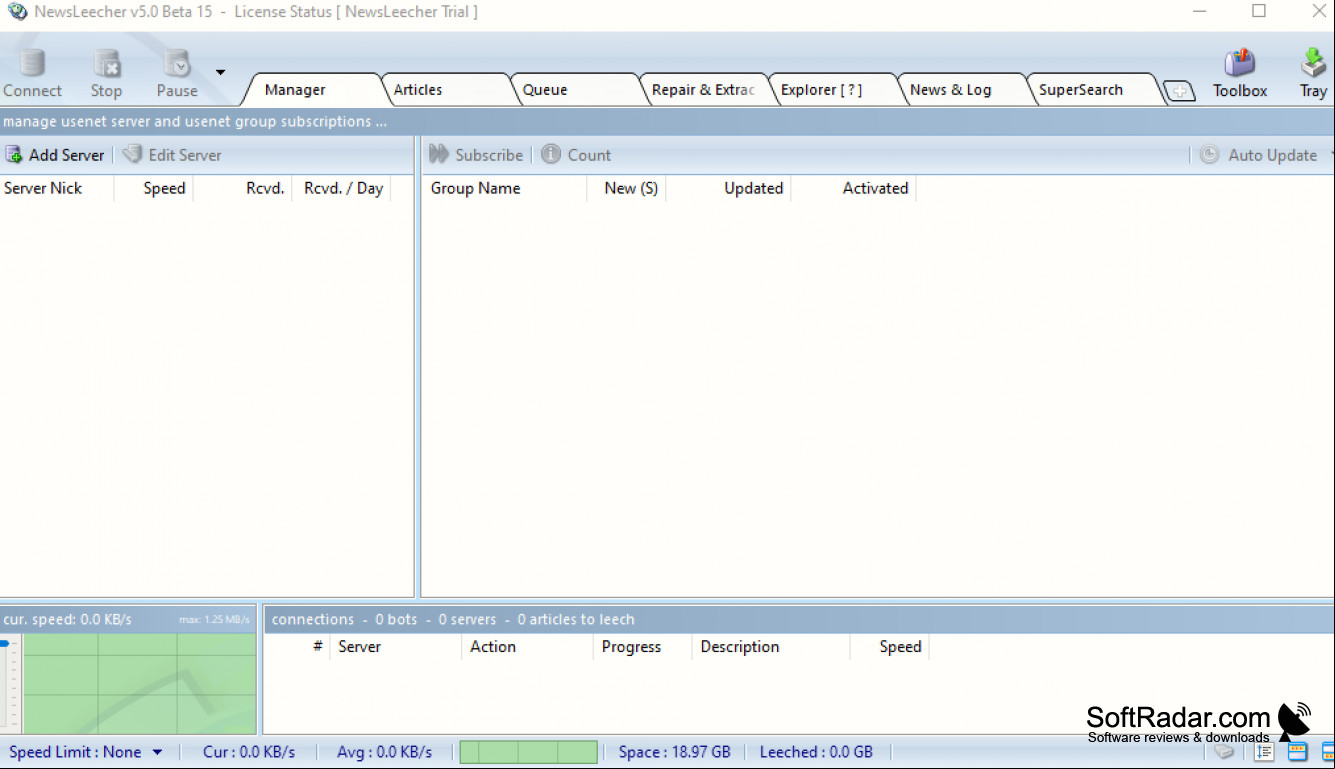
Task: Send NewsLeecher to the Tray
Action: coord(1313,73)
